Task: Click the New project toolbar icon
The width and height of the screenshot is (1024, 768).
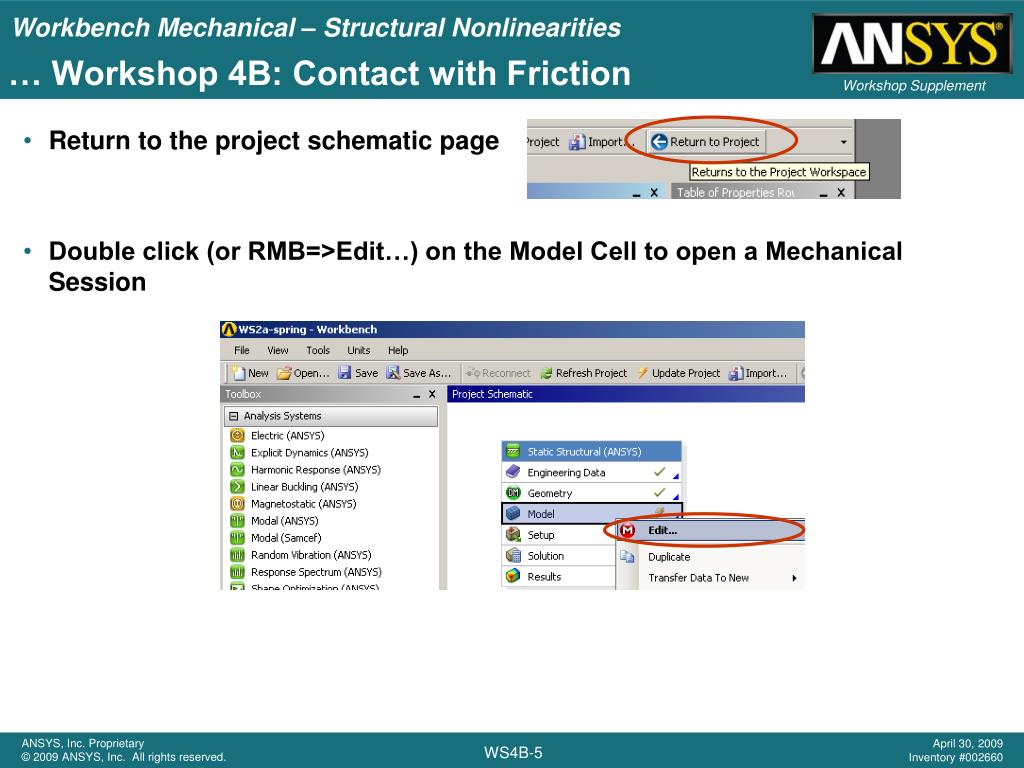Action: (x=239, y=373)
